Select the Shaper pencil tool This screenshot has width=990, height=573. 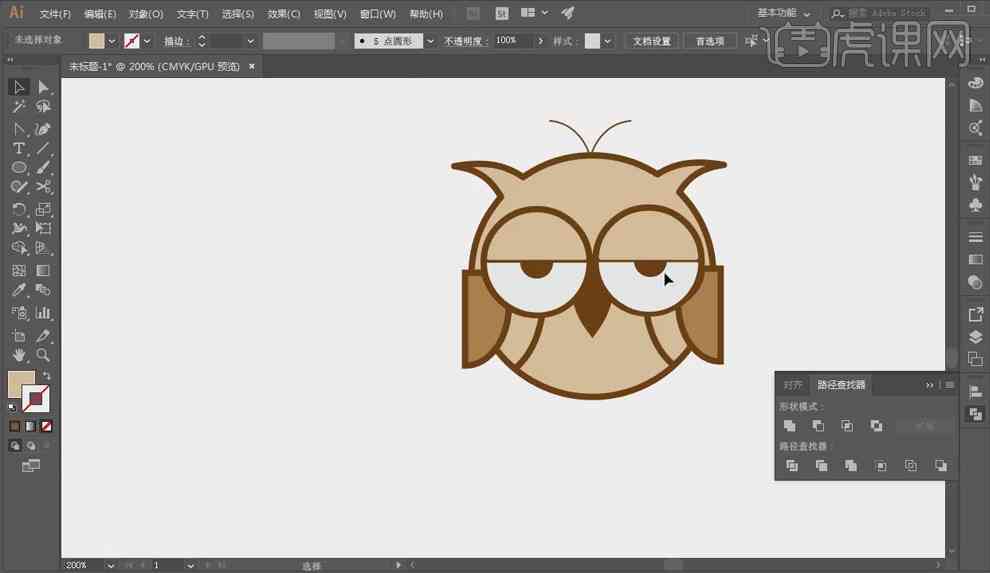pos(19,187)
